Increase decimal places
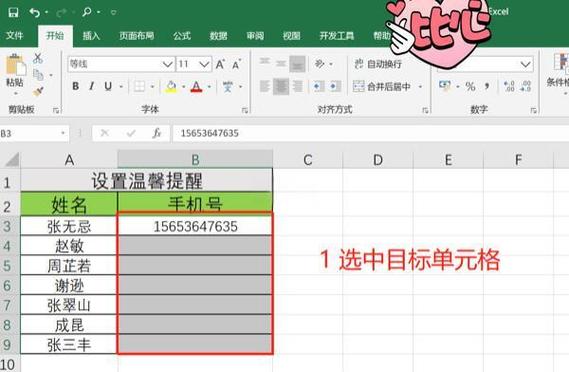The height and width of the screenshot is (372, 569). (x=509, y=86)
